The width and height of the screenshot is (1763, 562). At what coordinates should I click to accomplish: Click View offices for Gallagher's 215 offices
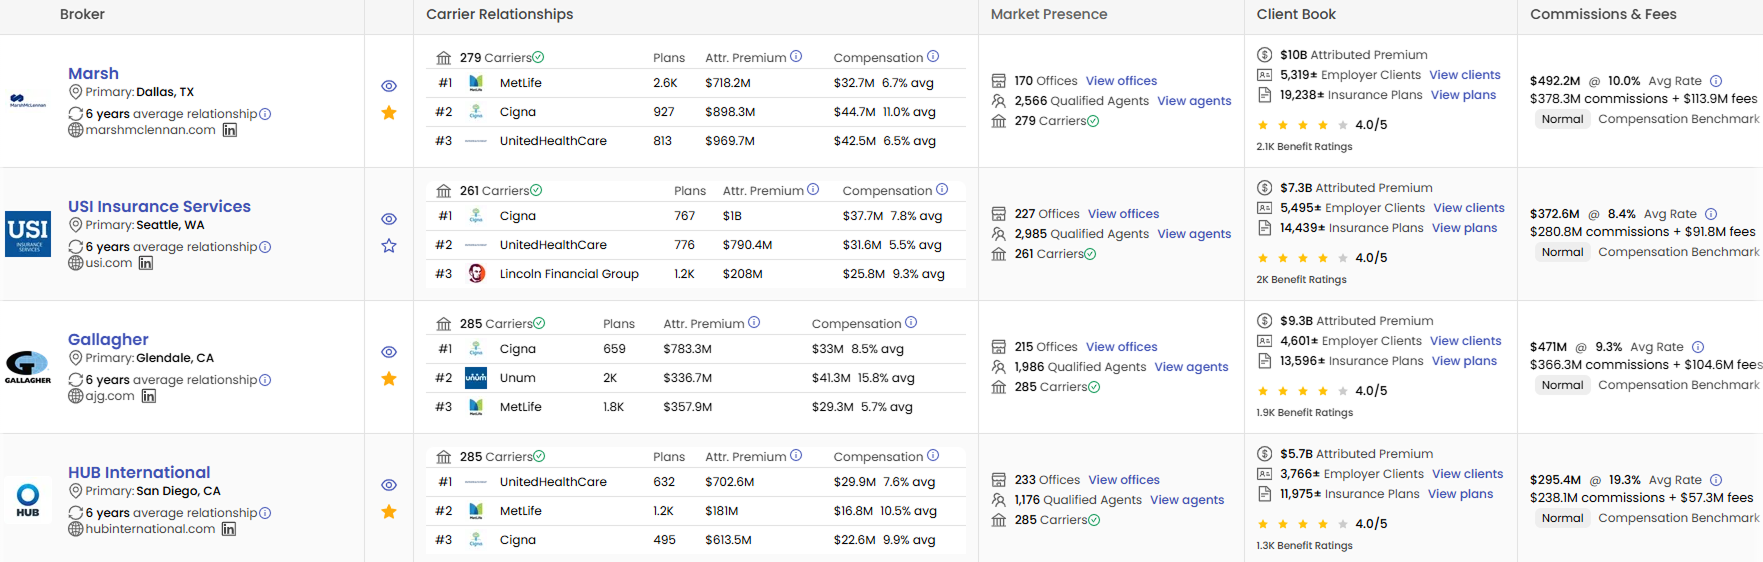(1121, 347)
